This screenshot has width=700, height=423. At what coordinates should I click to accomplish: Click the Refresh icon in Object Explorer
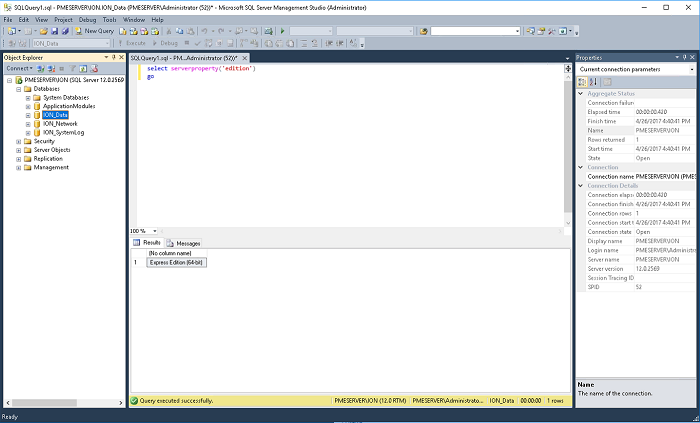[x=83, y=69]
